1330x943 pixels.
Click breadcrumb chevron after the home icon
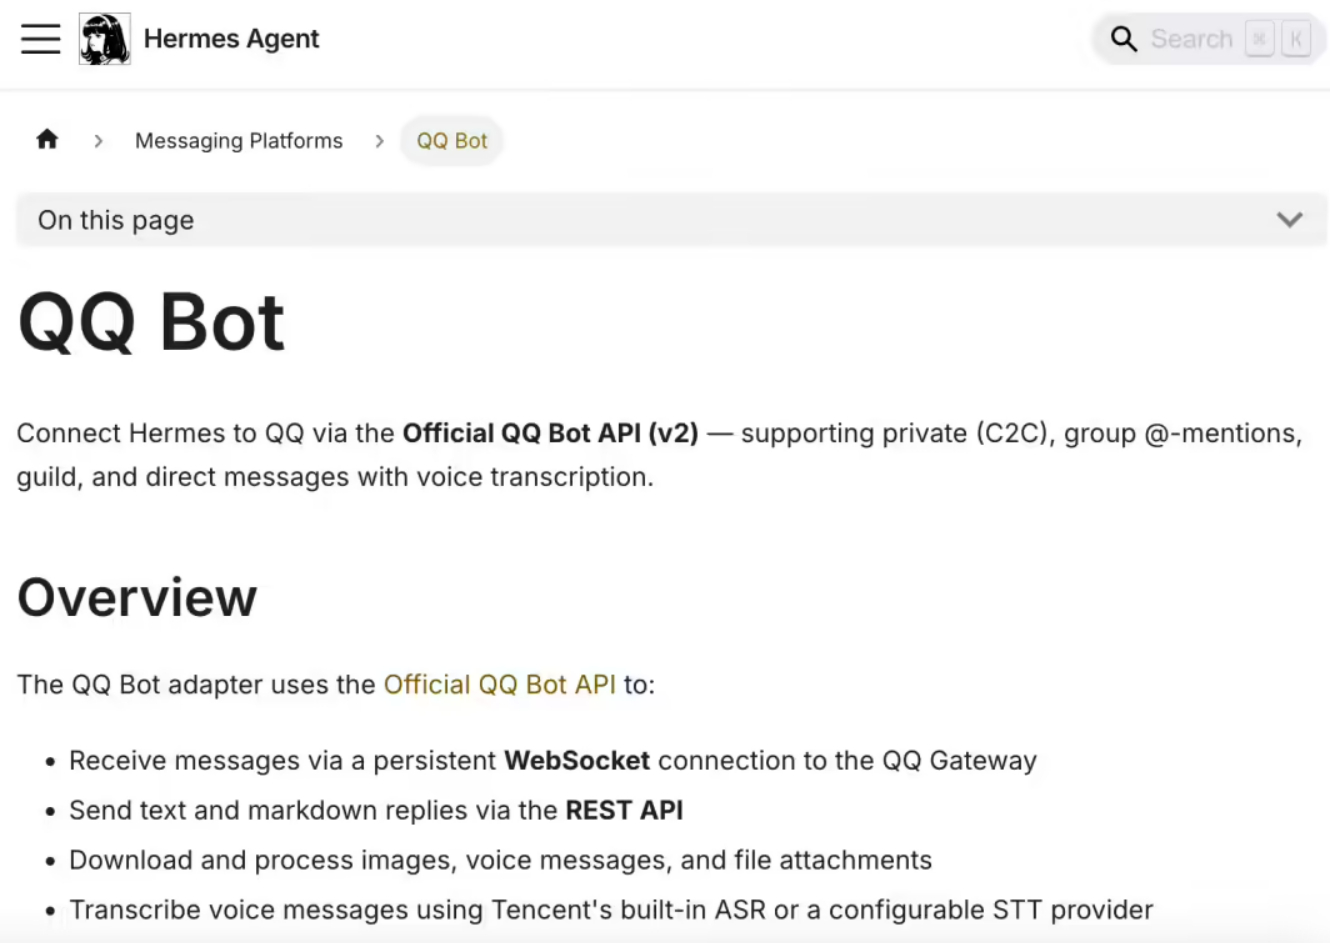point(98,141)
